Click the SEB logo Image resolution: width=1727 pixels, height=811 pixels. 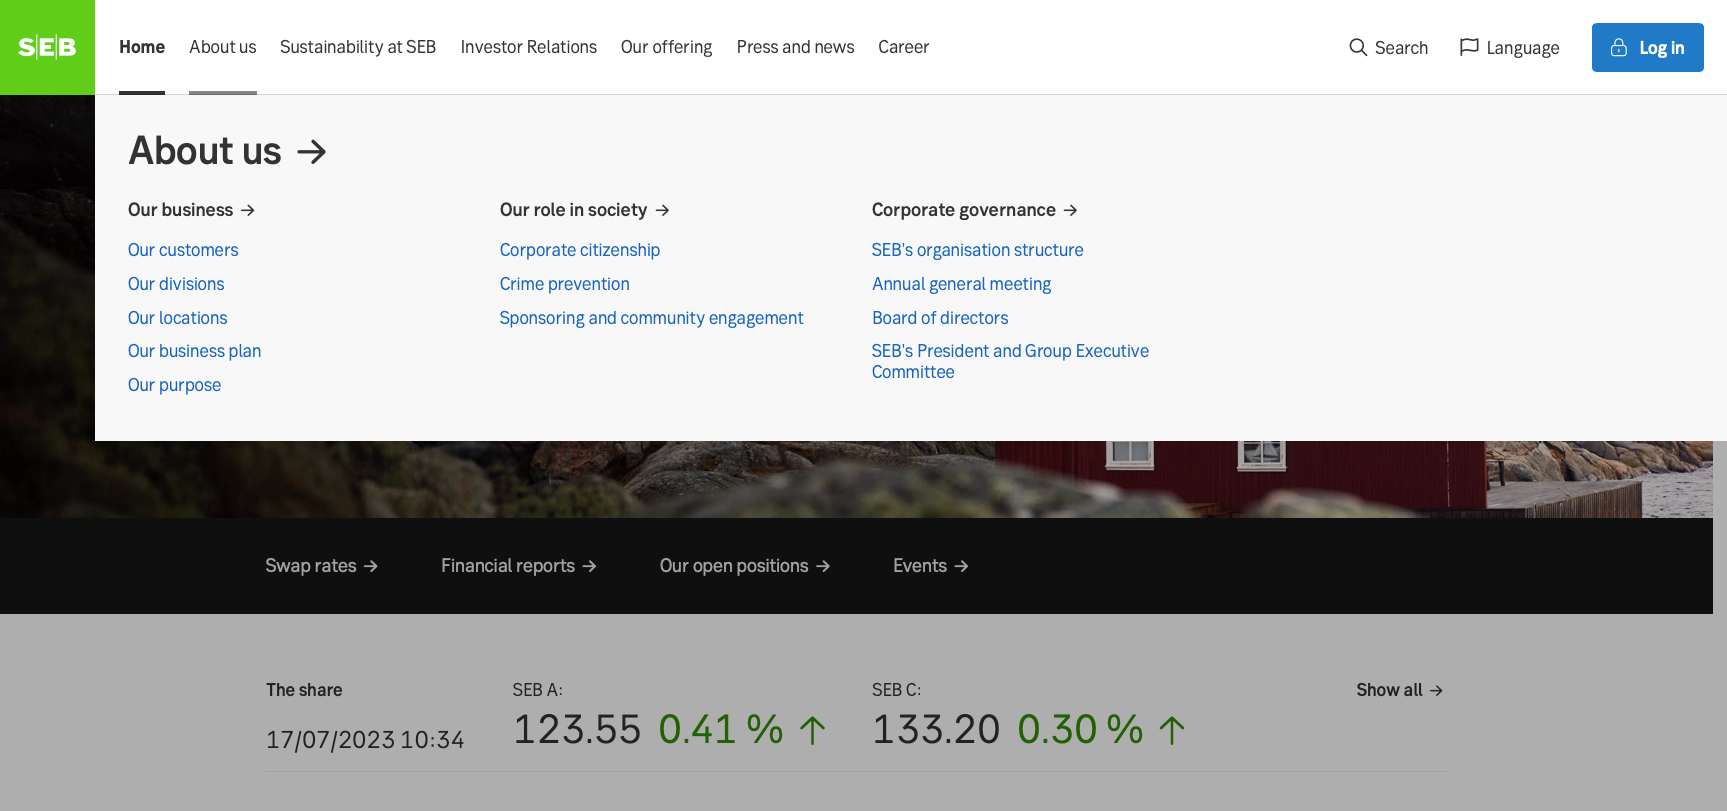pyautogui.click(x=47, y=47)
